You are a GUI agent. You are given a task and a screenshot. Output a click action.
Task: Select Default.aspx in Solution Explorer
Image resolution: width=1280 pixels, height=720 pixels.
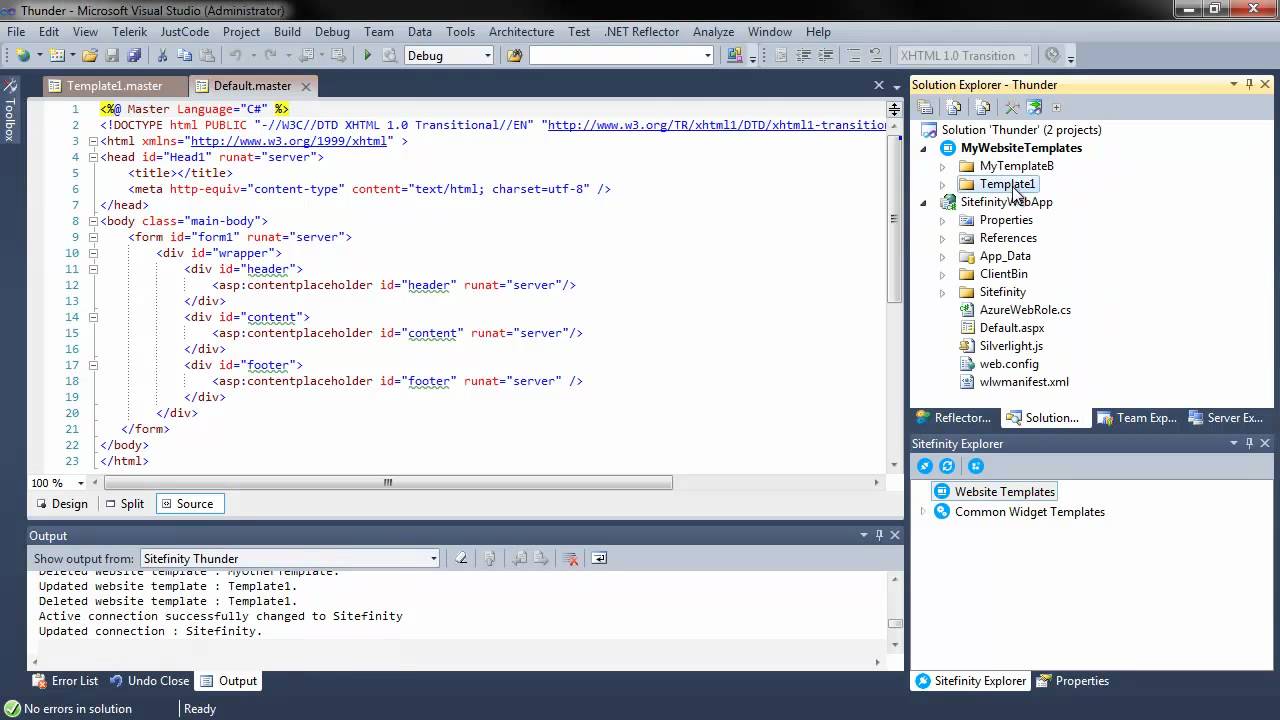click(1012, 328)
